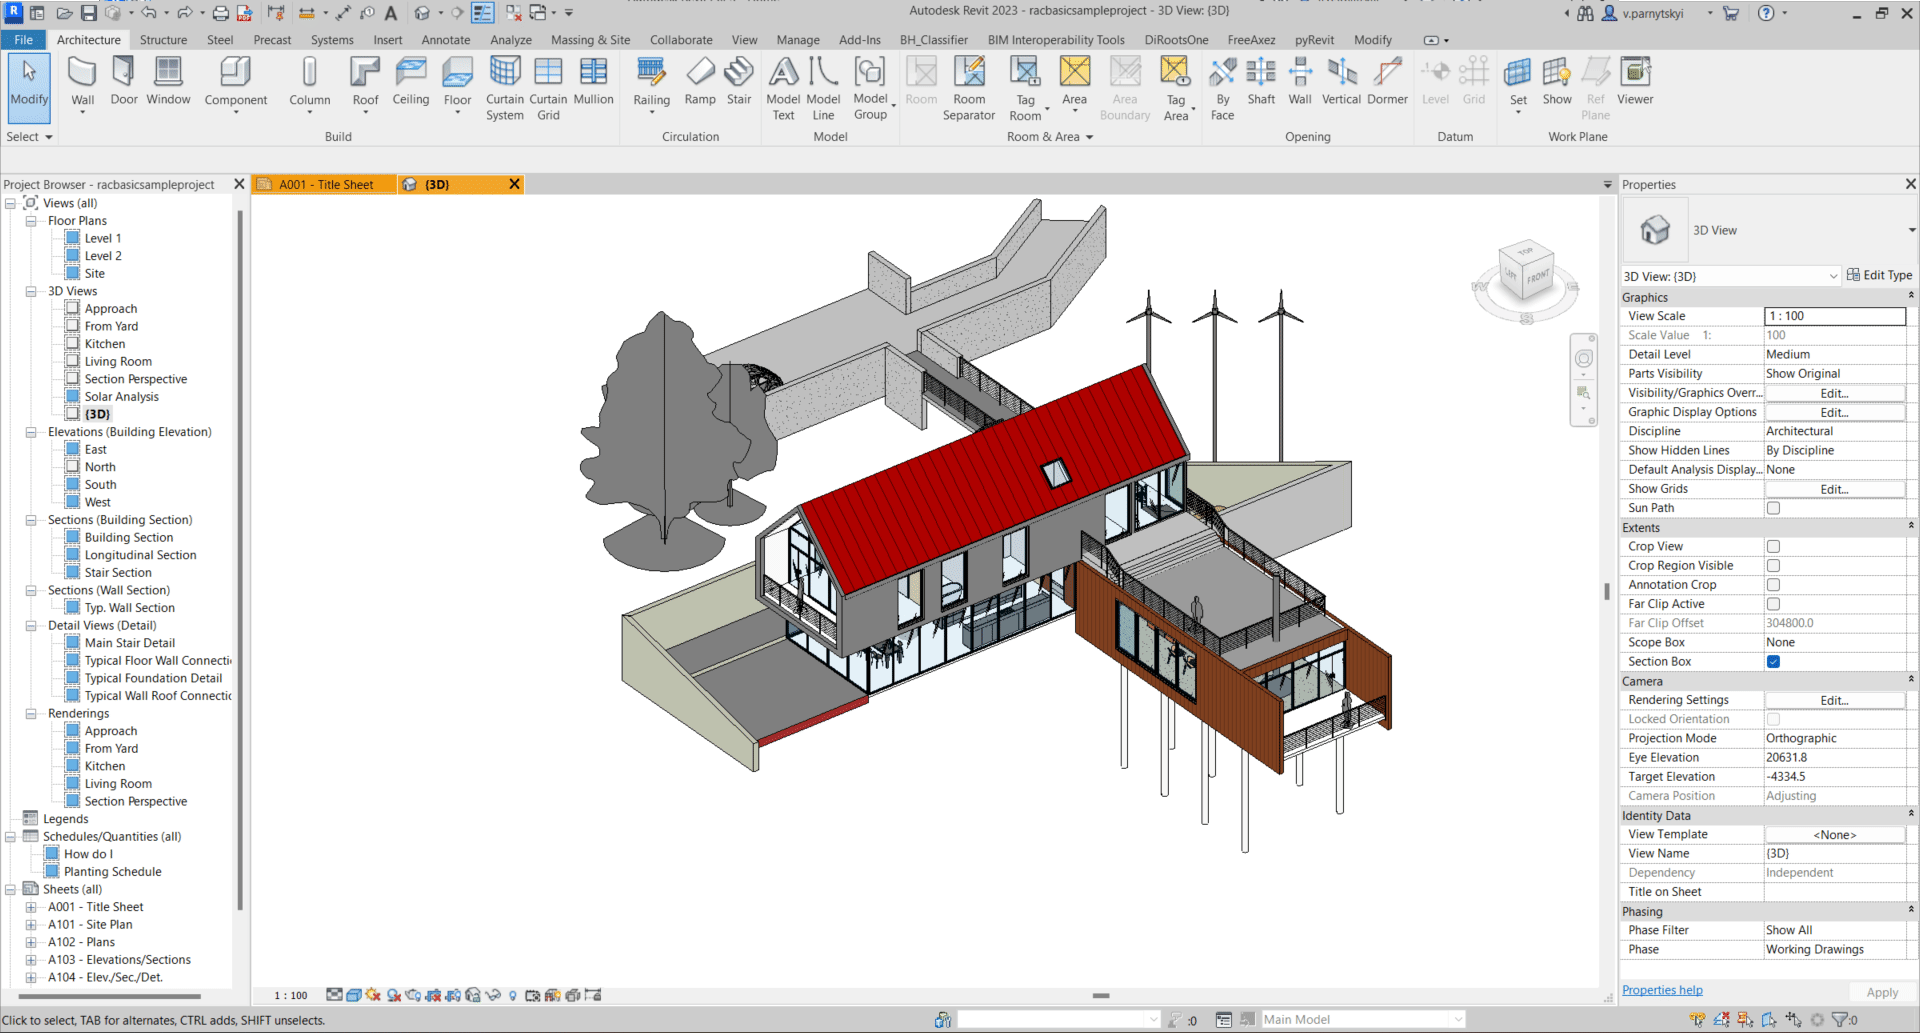This screenshot has height=1033, width=1920.
Task: Expand the A101 - Site Plan sheet
Action: click(x=30, y=924)
